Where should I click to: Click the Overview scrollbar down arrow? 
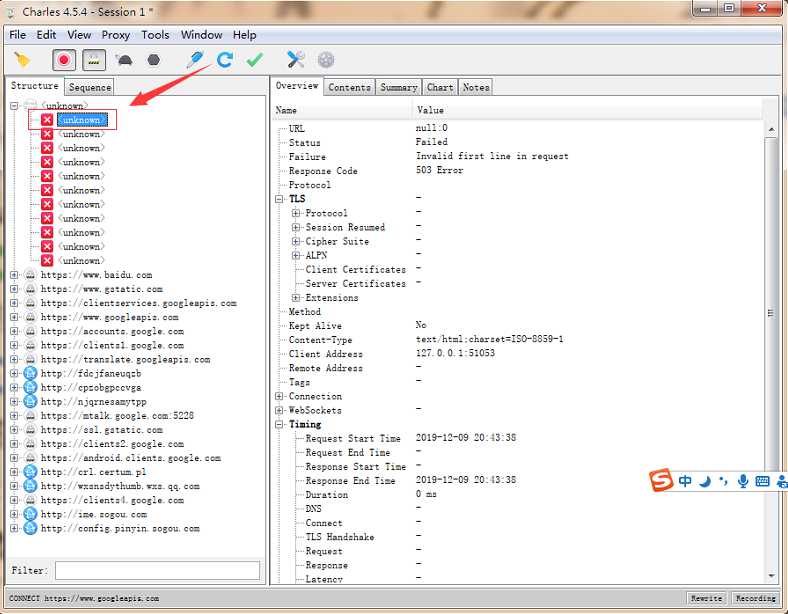click(771, 576)
